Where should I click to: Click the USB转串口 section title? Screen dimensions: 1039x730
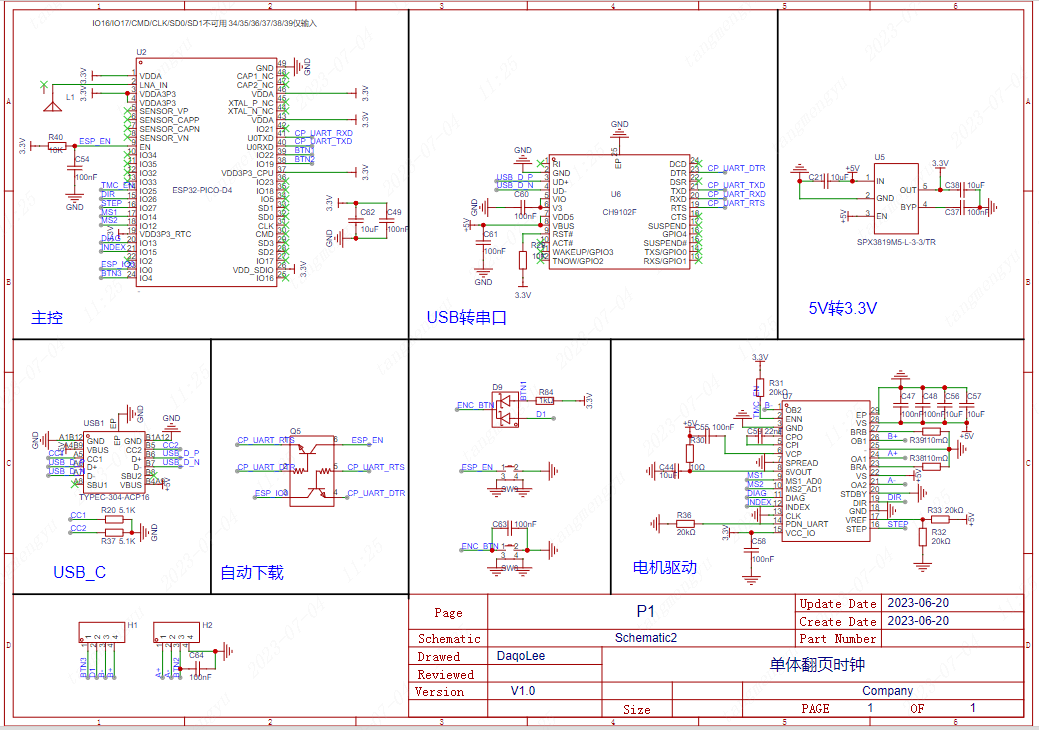[x=467, y=318]
